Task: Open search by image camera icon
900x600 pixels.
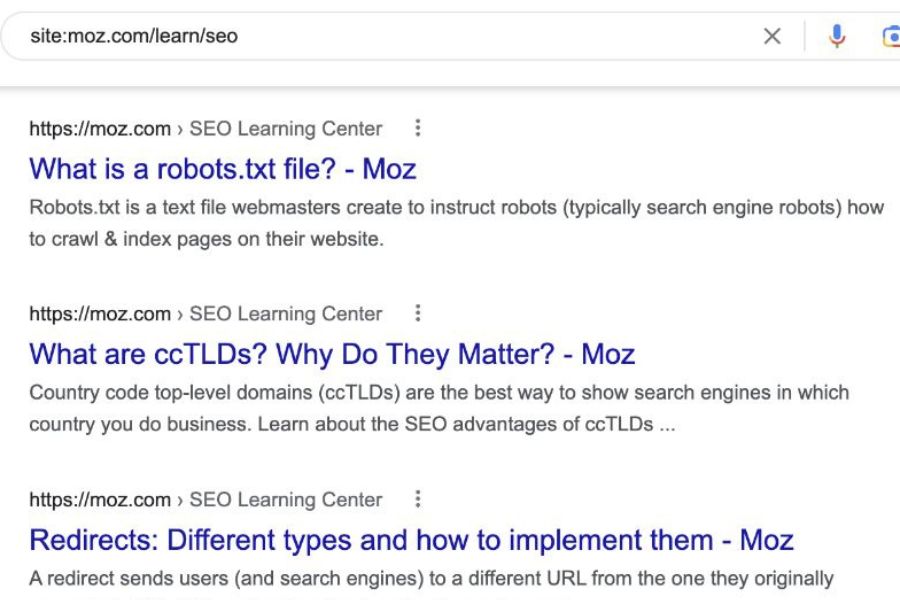Action: pyautogui.click(x=891, y=37)
